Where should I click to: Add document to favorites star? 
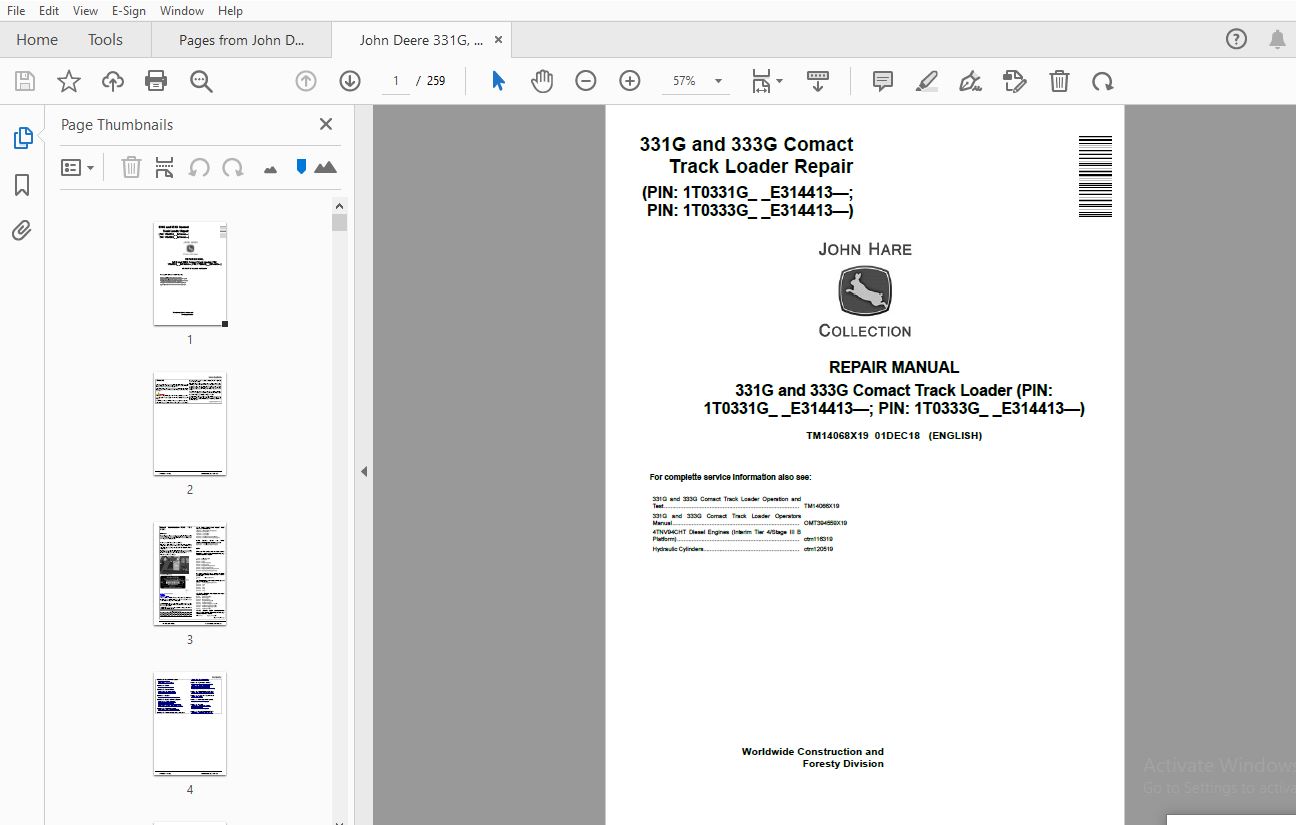[69, 81]
